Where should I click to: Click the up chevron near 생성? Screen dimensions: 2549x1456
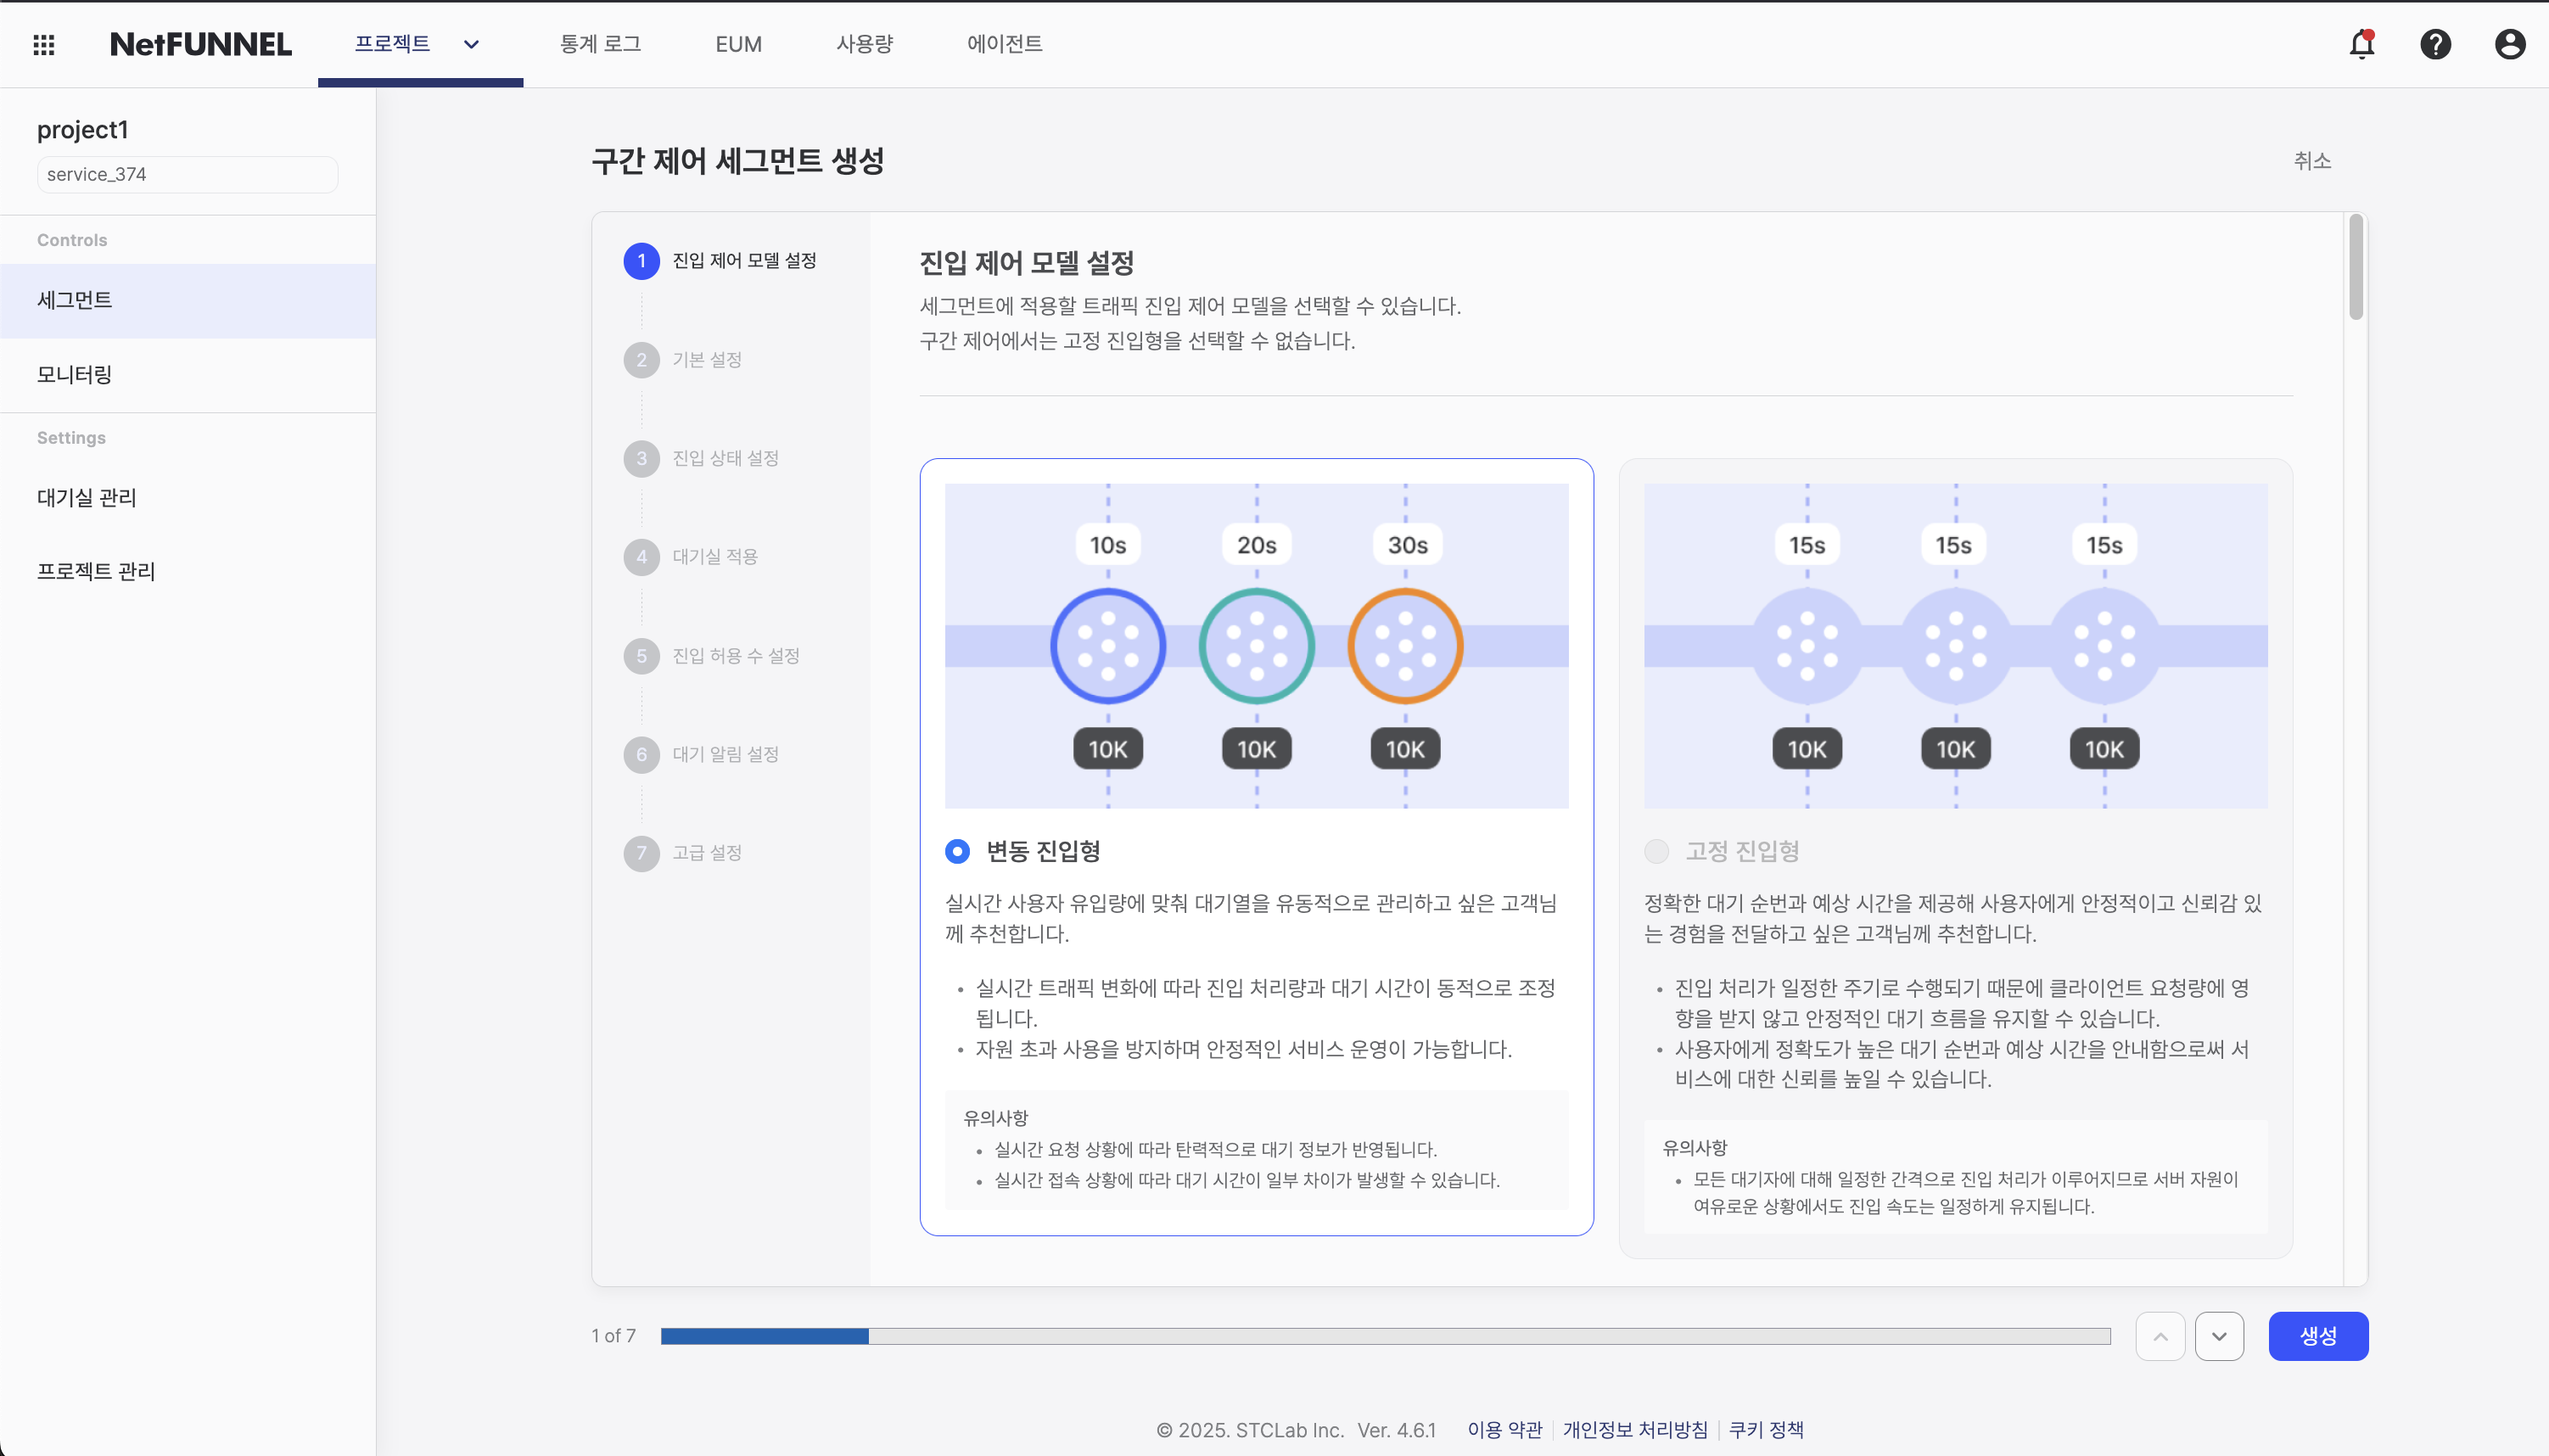tap(2160, 1335)
